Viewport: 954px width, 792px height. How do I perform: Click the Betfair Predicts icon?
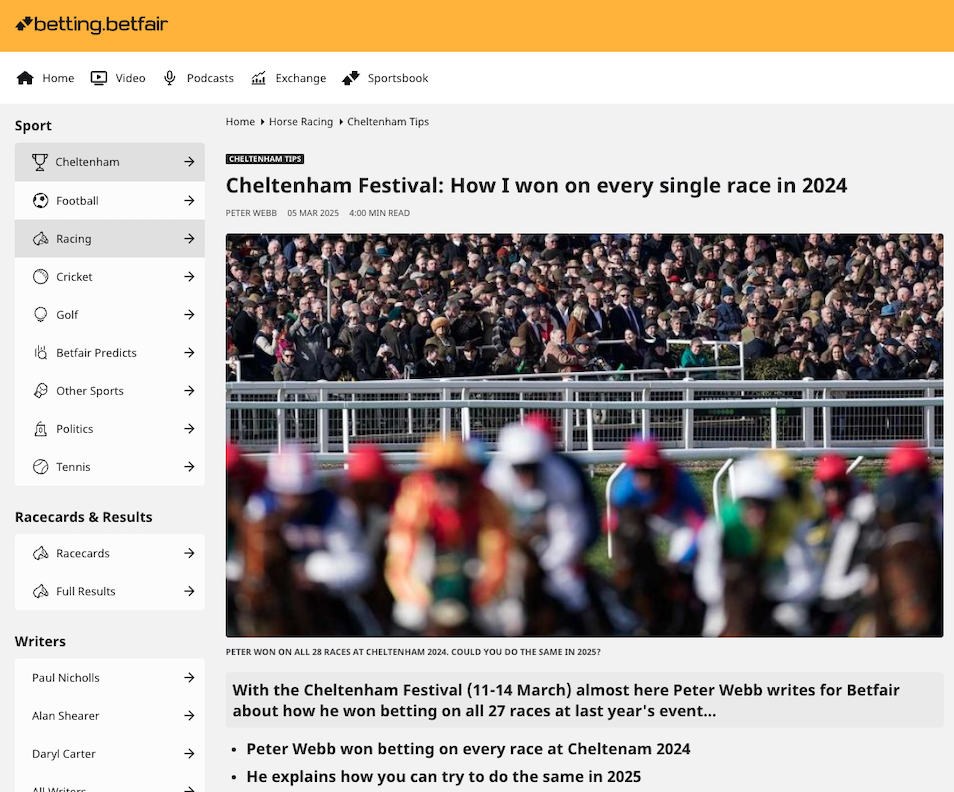[41, 353]
